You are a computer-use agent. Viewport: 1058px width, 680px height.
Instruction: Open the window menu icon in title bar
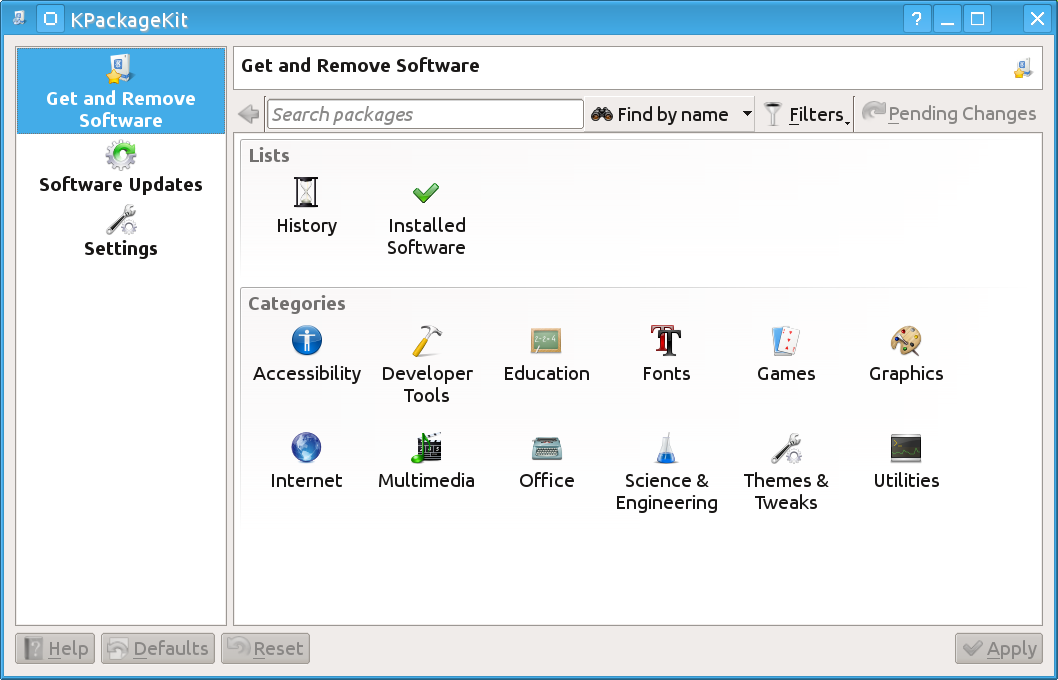[x=19, y=18]
